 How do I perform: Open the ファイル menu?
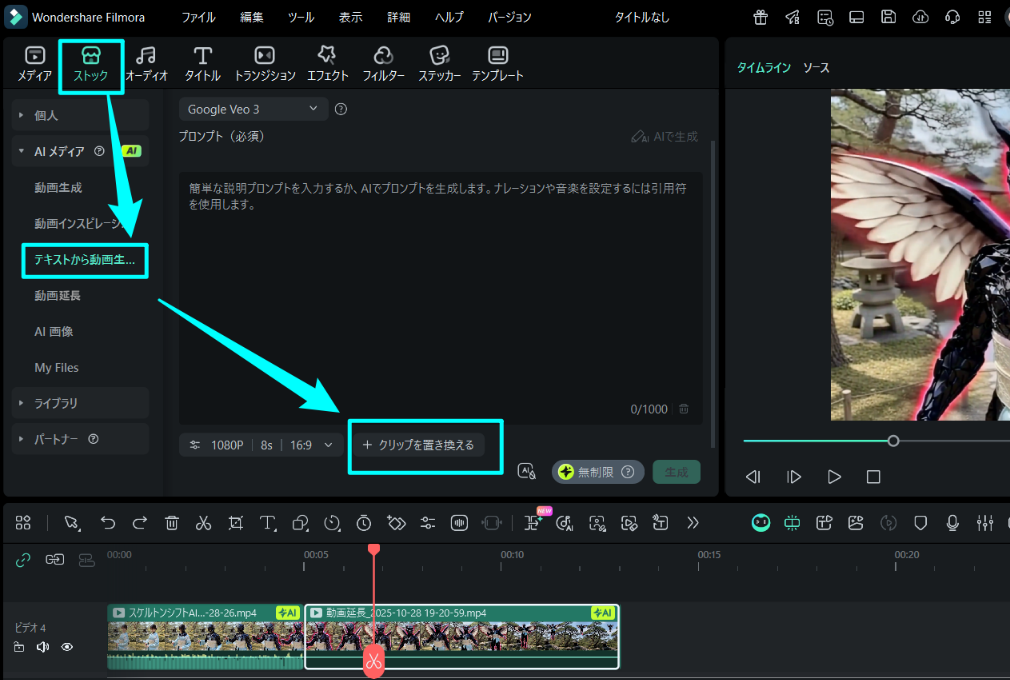pos(198,17)
